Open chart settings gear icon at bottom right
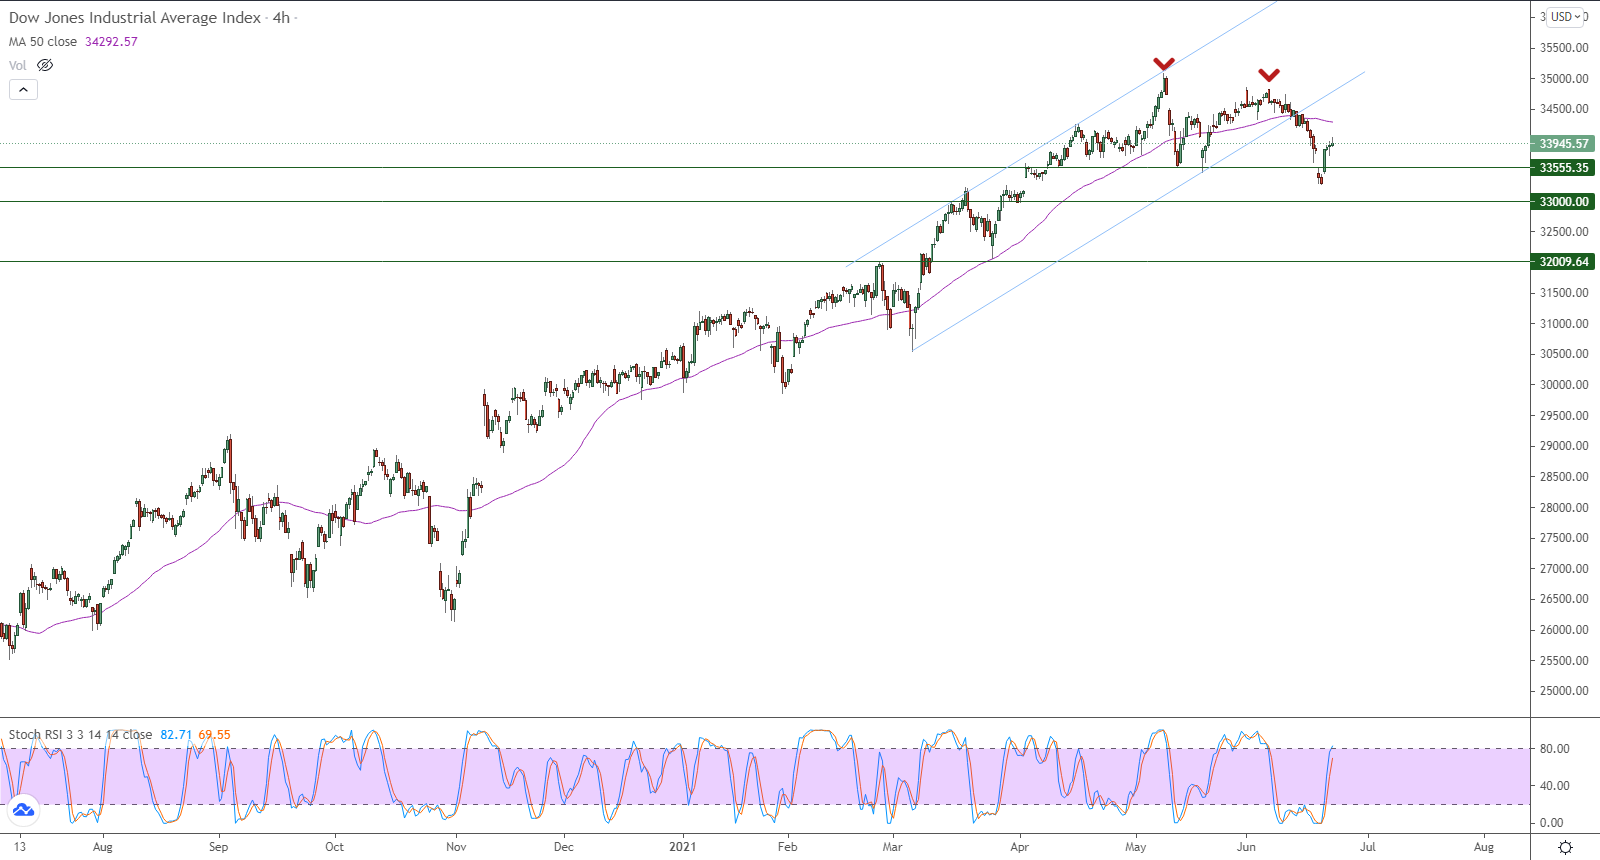The width and height of the screenshot is (1600, 860). click(1565, 847)
